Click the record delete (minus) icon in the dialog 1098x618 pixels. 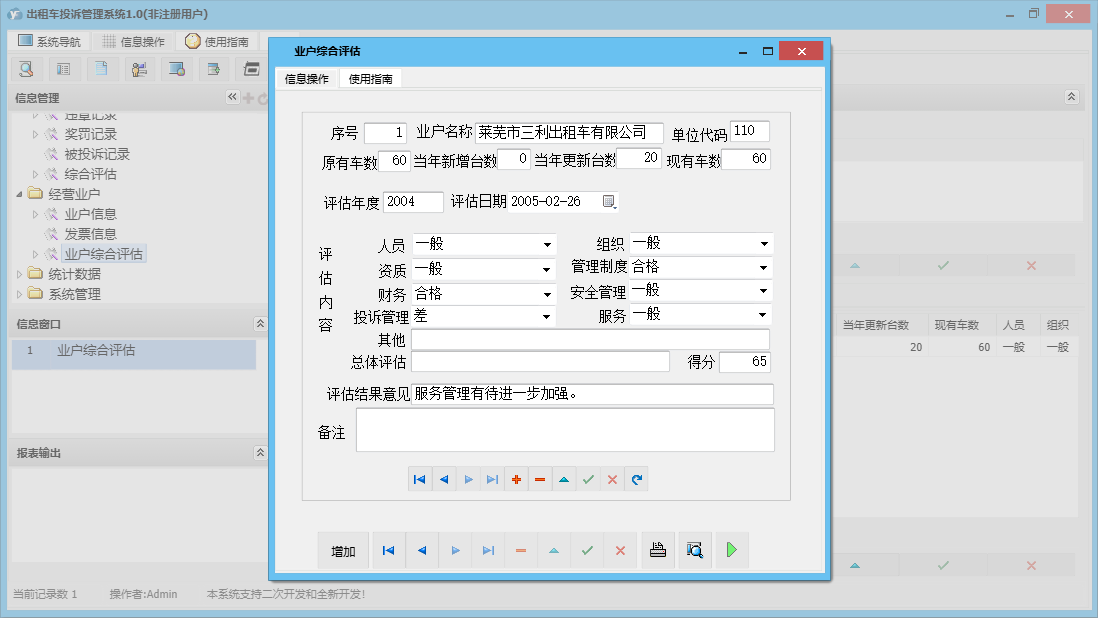coord(540,479)
